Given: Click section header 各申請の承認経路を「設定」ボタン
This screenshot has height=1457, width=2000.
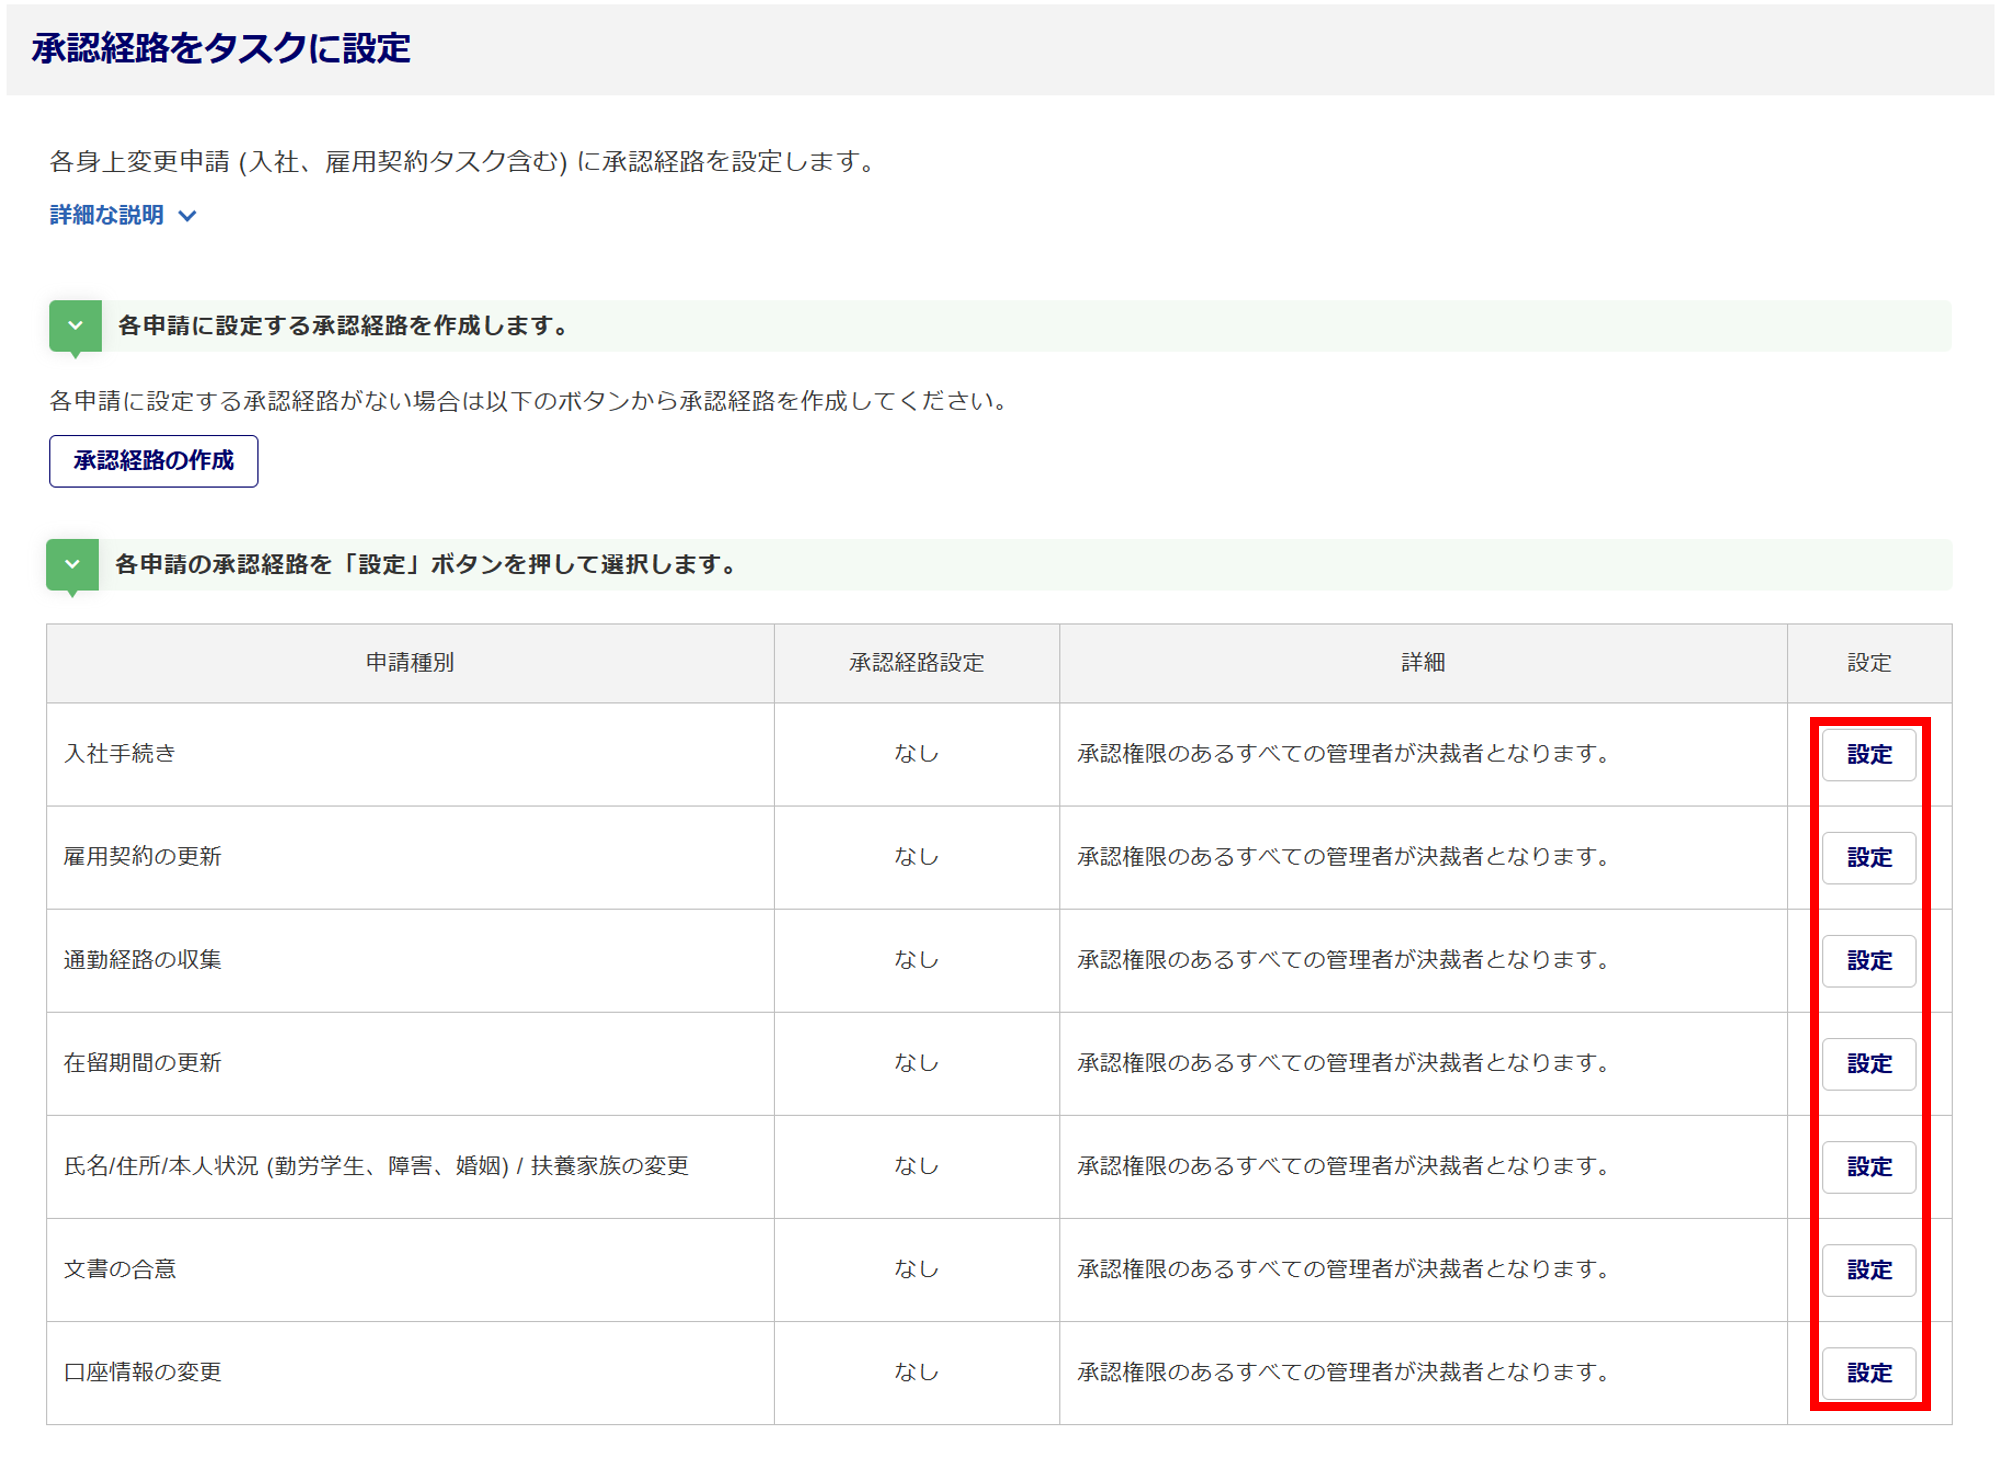Looking at the screenshot, I should (427, 565).
